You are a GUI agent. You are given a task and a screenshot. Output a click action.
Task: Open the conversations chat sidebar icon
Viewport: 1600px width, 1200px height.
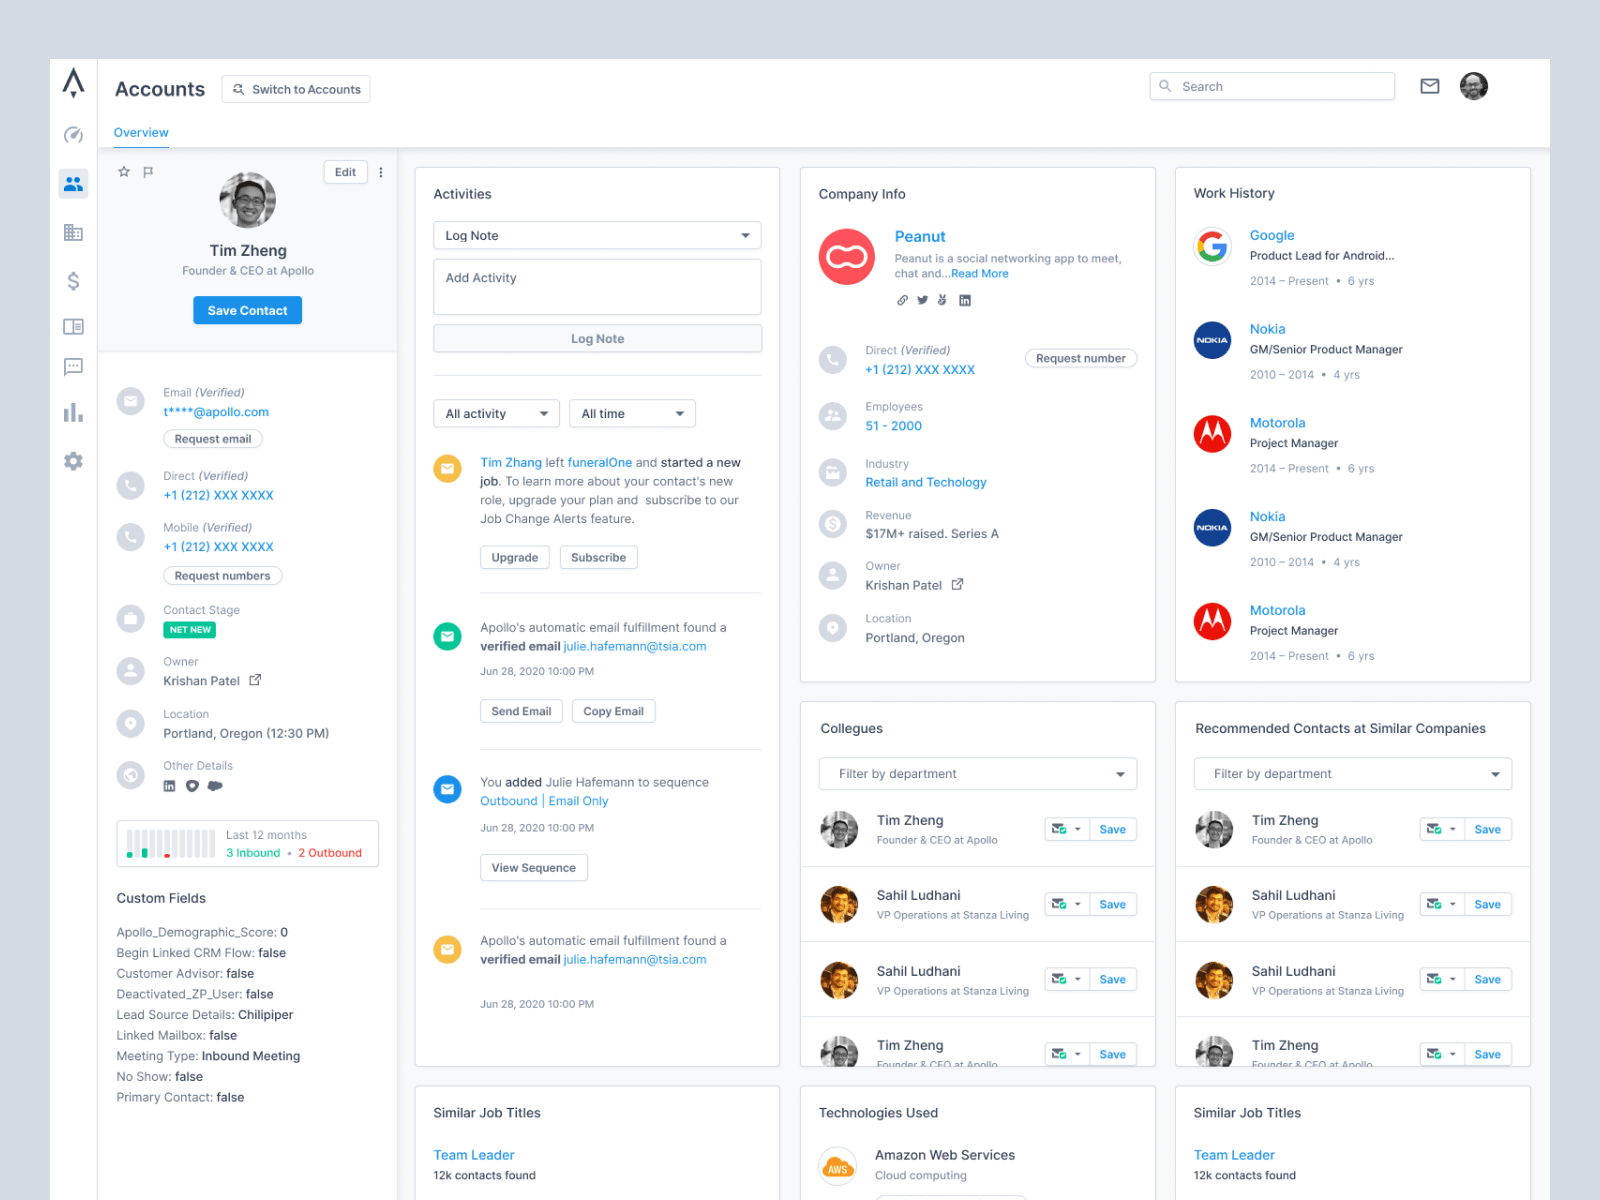click(73, 367)
